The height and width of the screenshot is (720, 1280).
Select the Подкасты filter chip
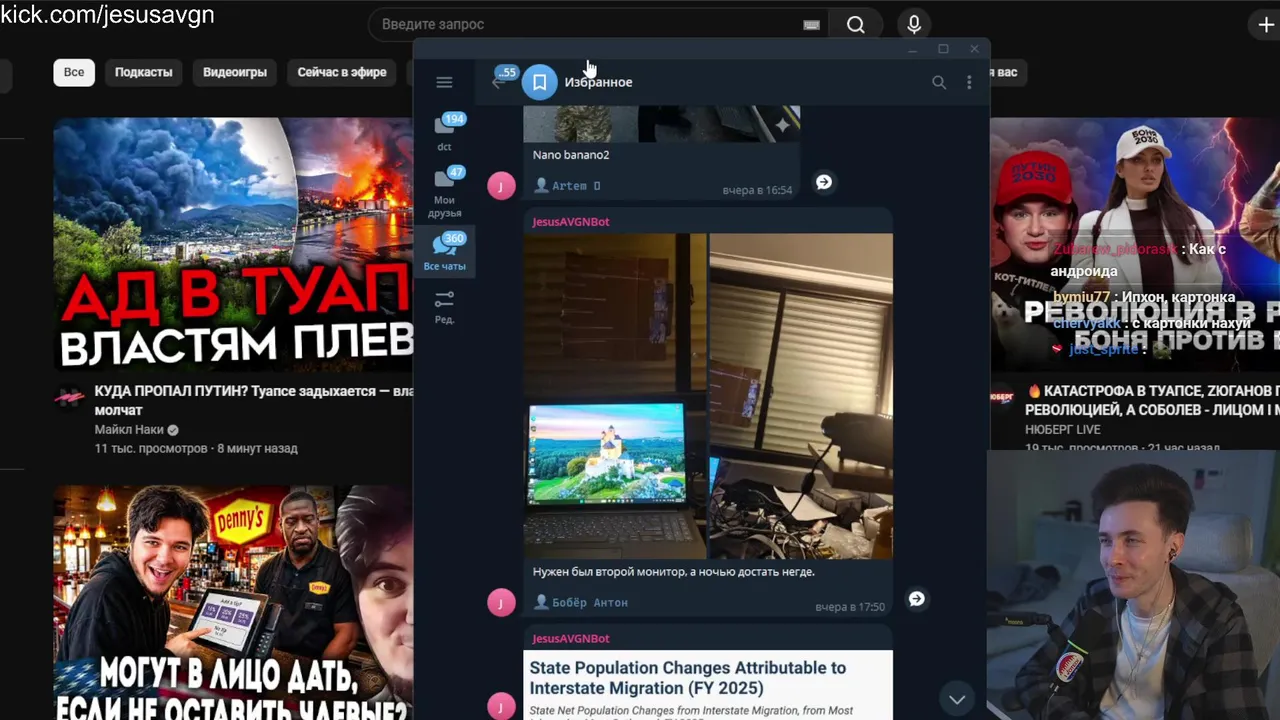click(143, 72)
